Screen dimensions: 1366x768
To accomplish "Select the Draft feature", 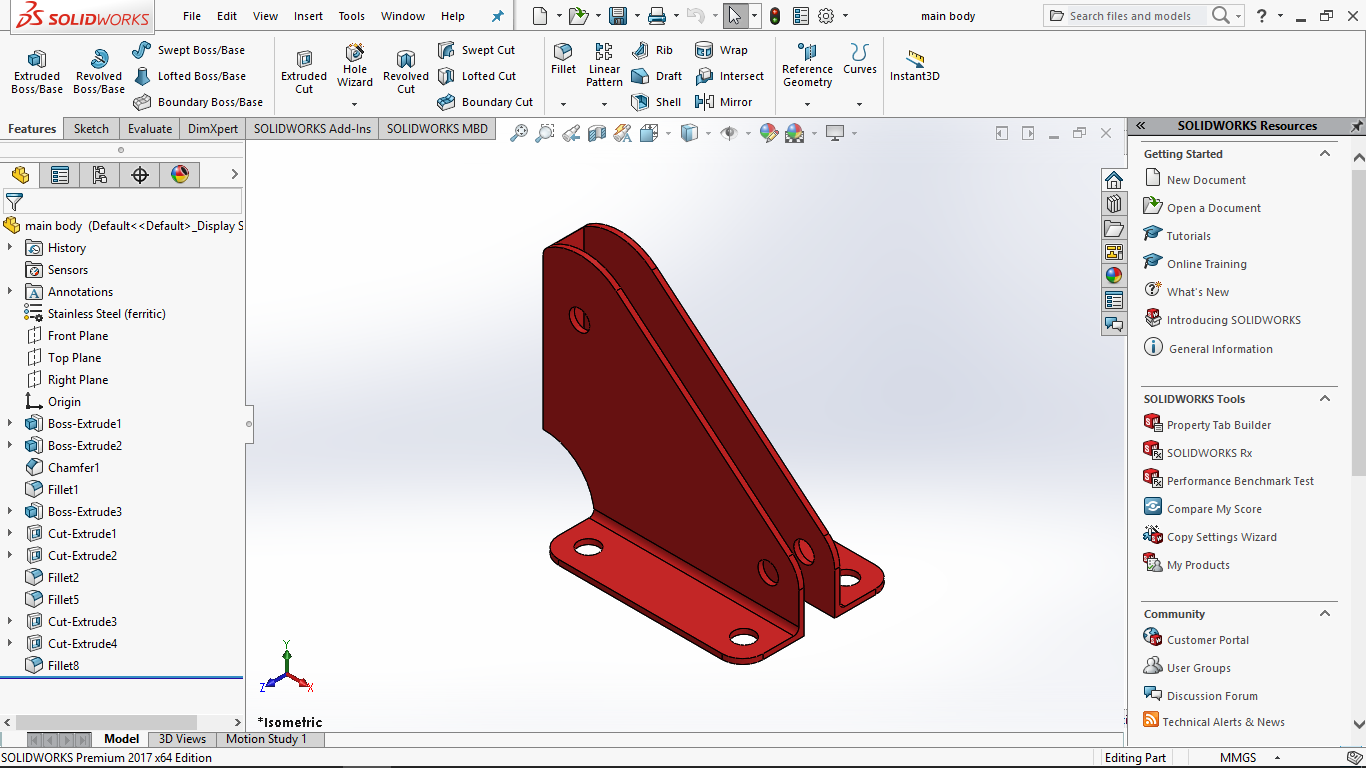I will pyautogui.click(x=656, y=76).
